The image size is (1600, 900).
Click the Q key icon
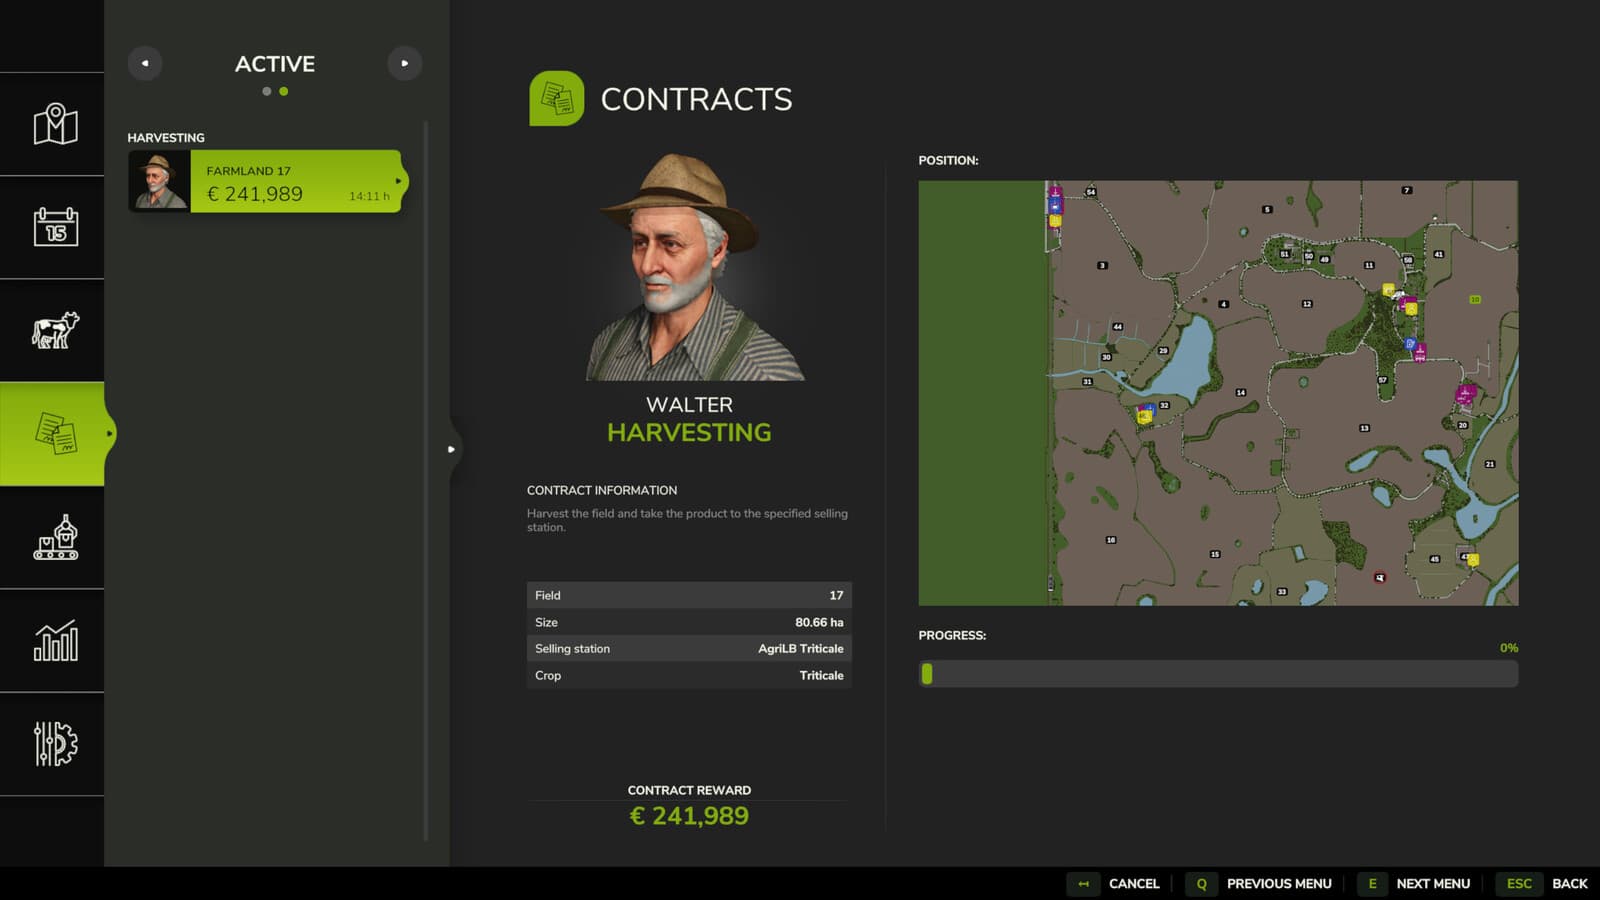click(x=1201, y=884)
